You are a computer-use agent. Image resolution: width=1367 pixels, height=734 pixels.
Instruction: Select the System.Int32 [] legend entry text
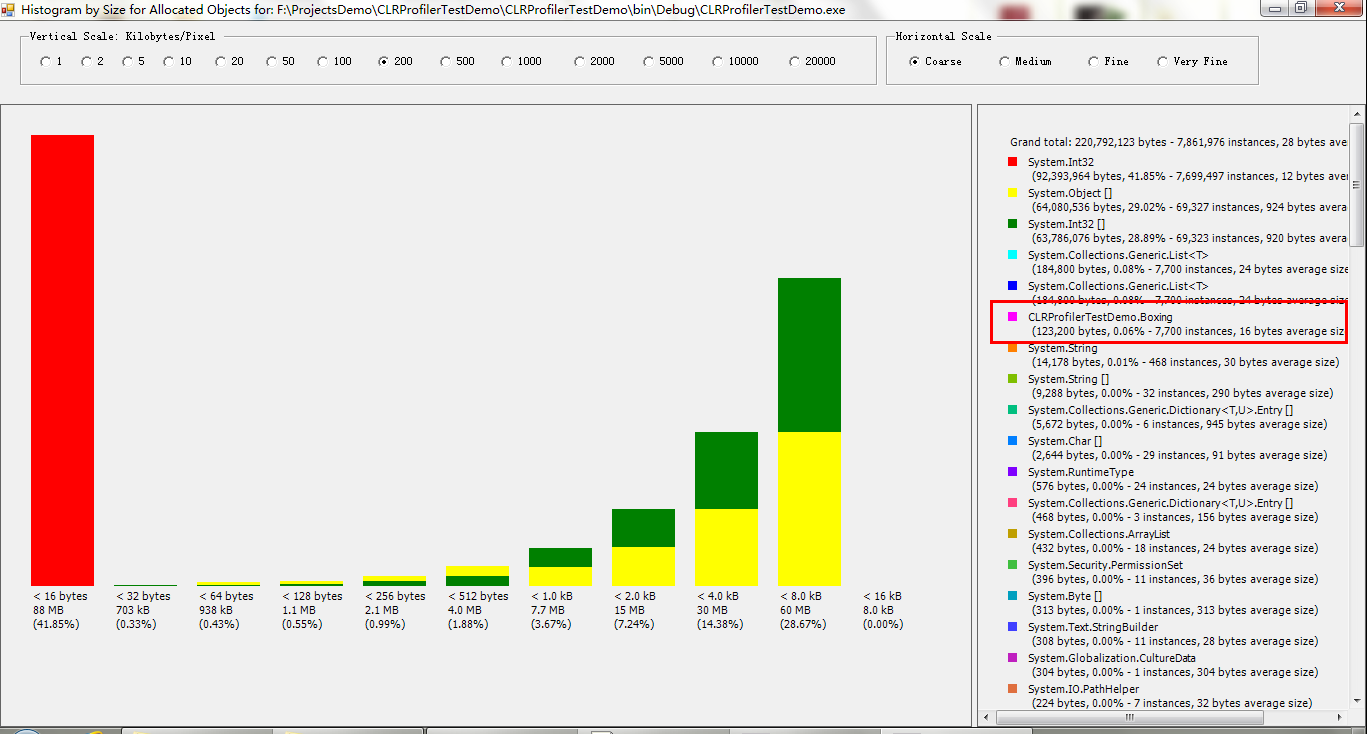[x=1066, y=224]
